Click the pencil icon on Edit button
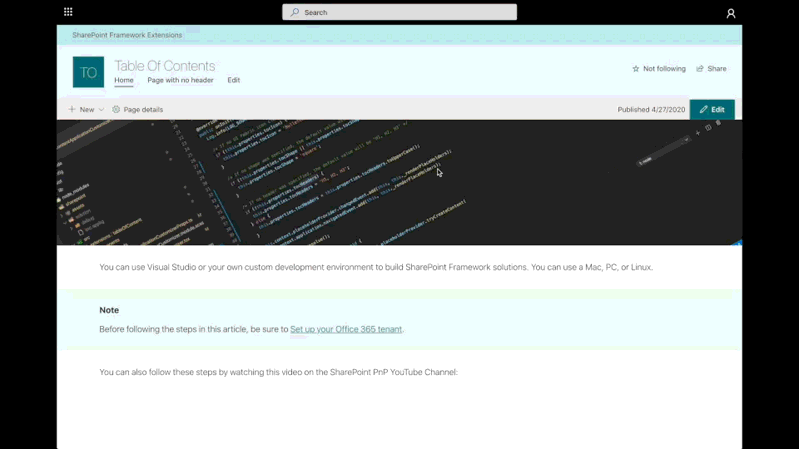 tap(704, 109)
